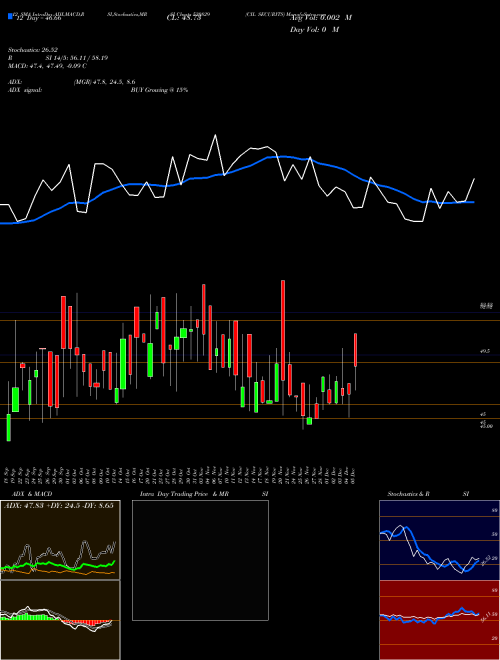Click the last red candlestick on the right

click(356, 350)
